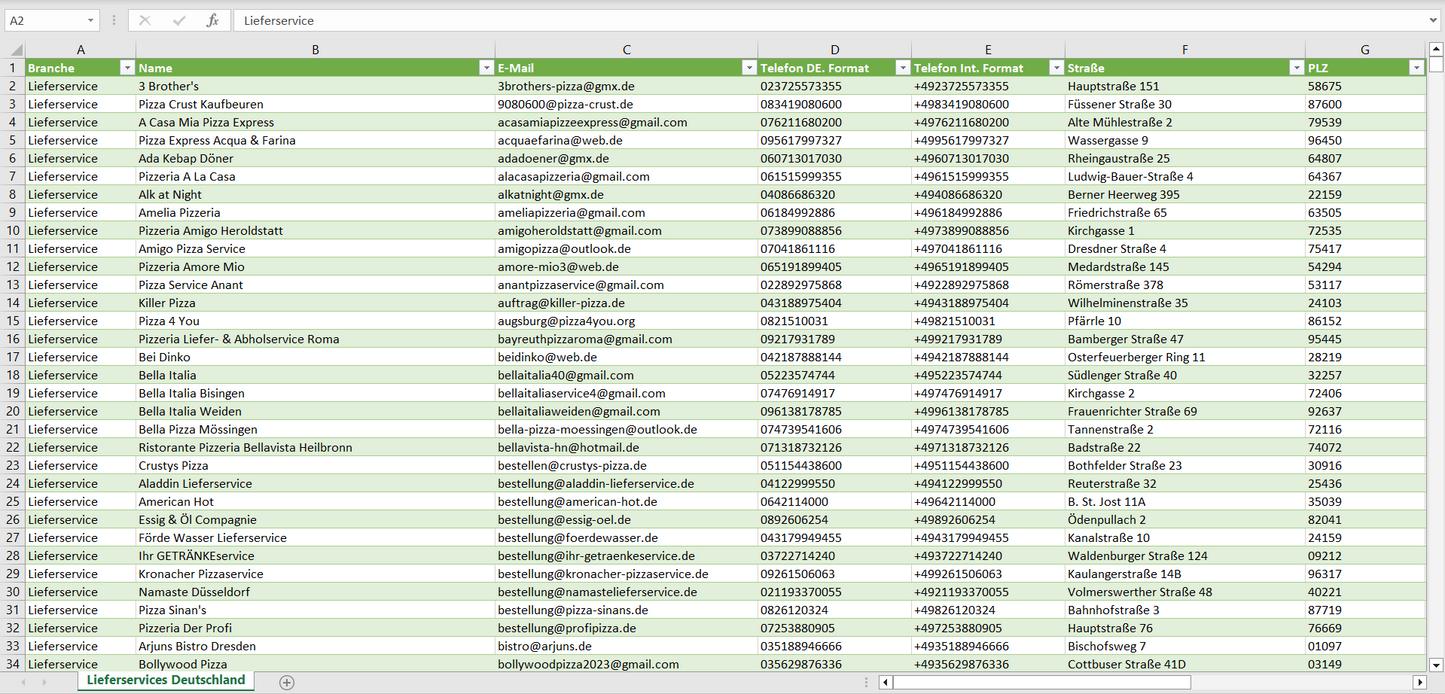Viewport: 1445px width, 694px height.
Task: Click the Select All corner triangle
Action: click(15, 50)
